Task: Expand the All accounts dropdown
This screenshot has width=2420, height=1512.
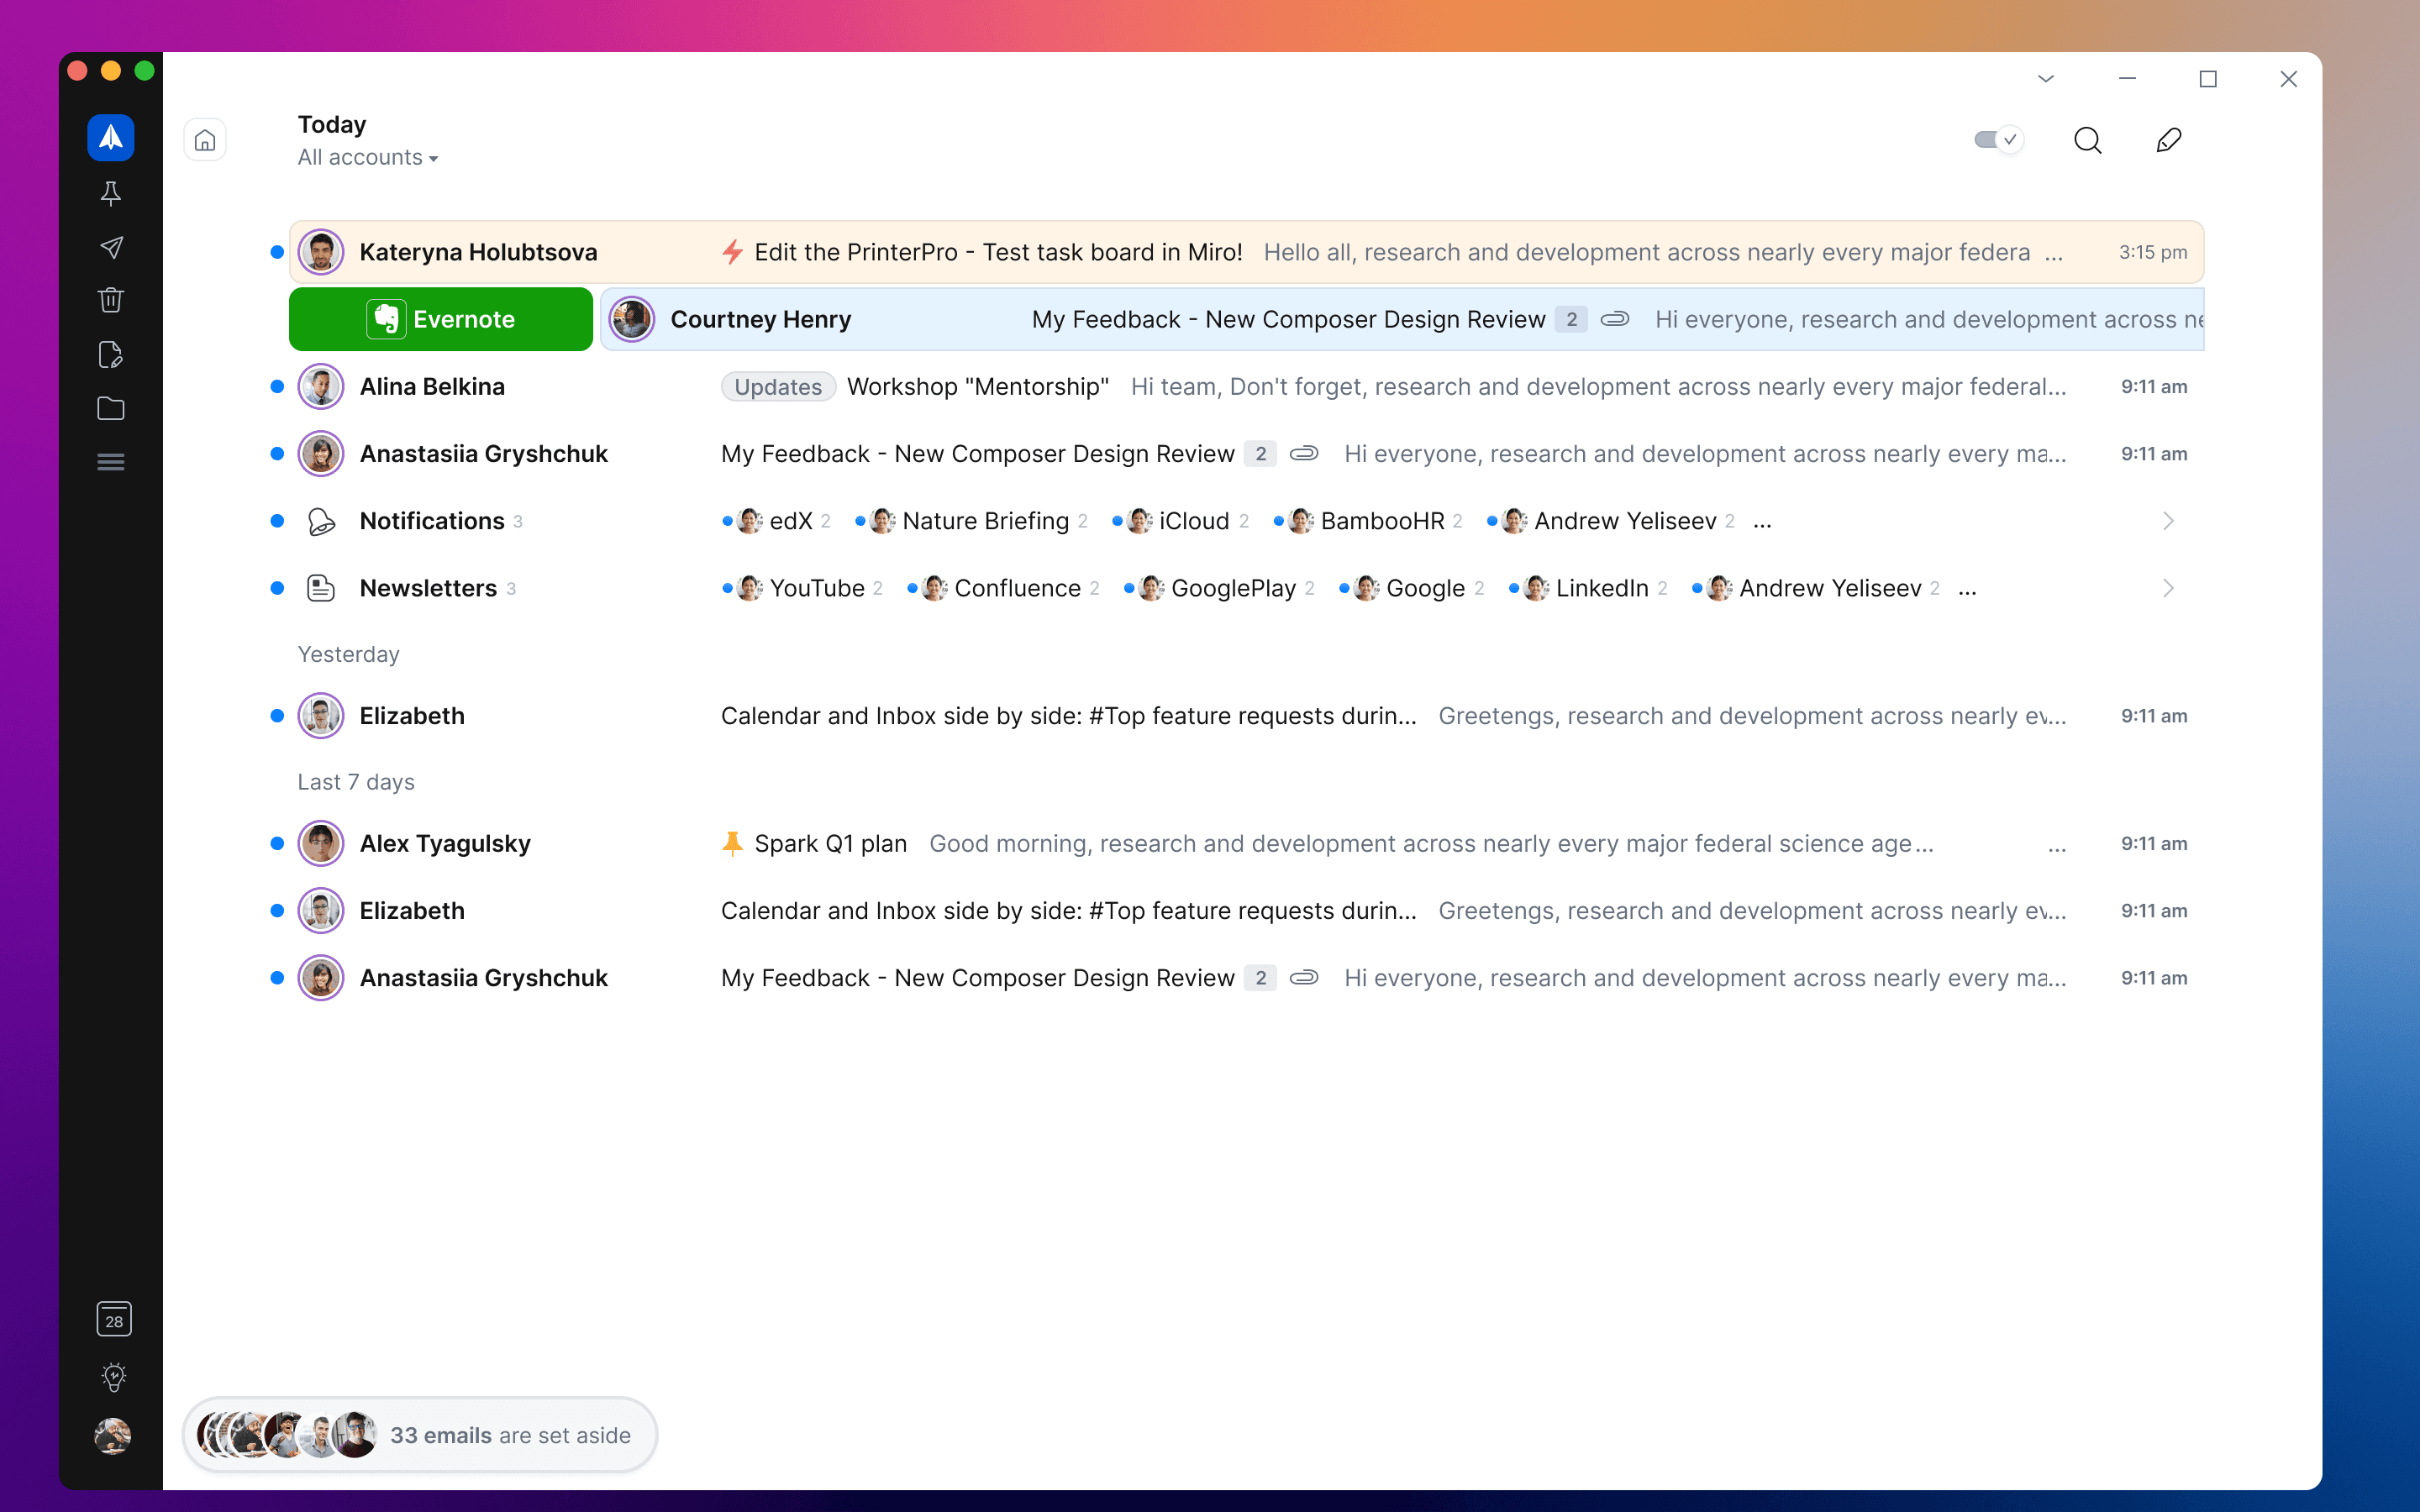Action: [x=368, y=158]
